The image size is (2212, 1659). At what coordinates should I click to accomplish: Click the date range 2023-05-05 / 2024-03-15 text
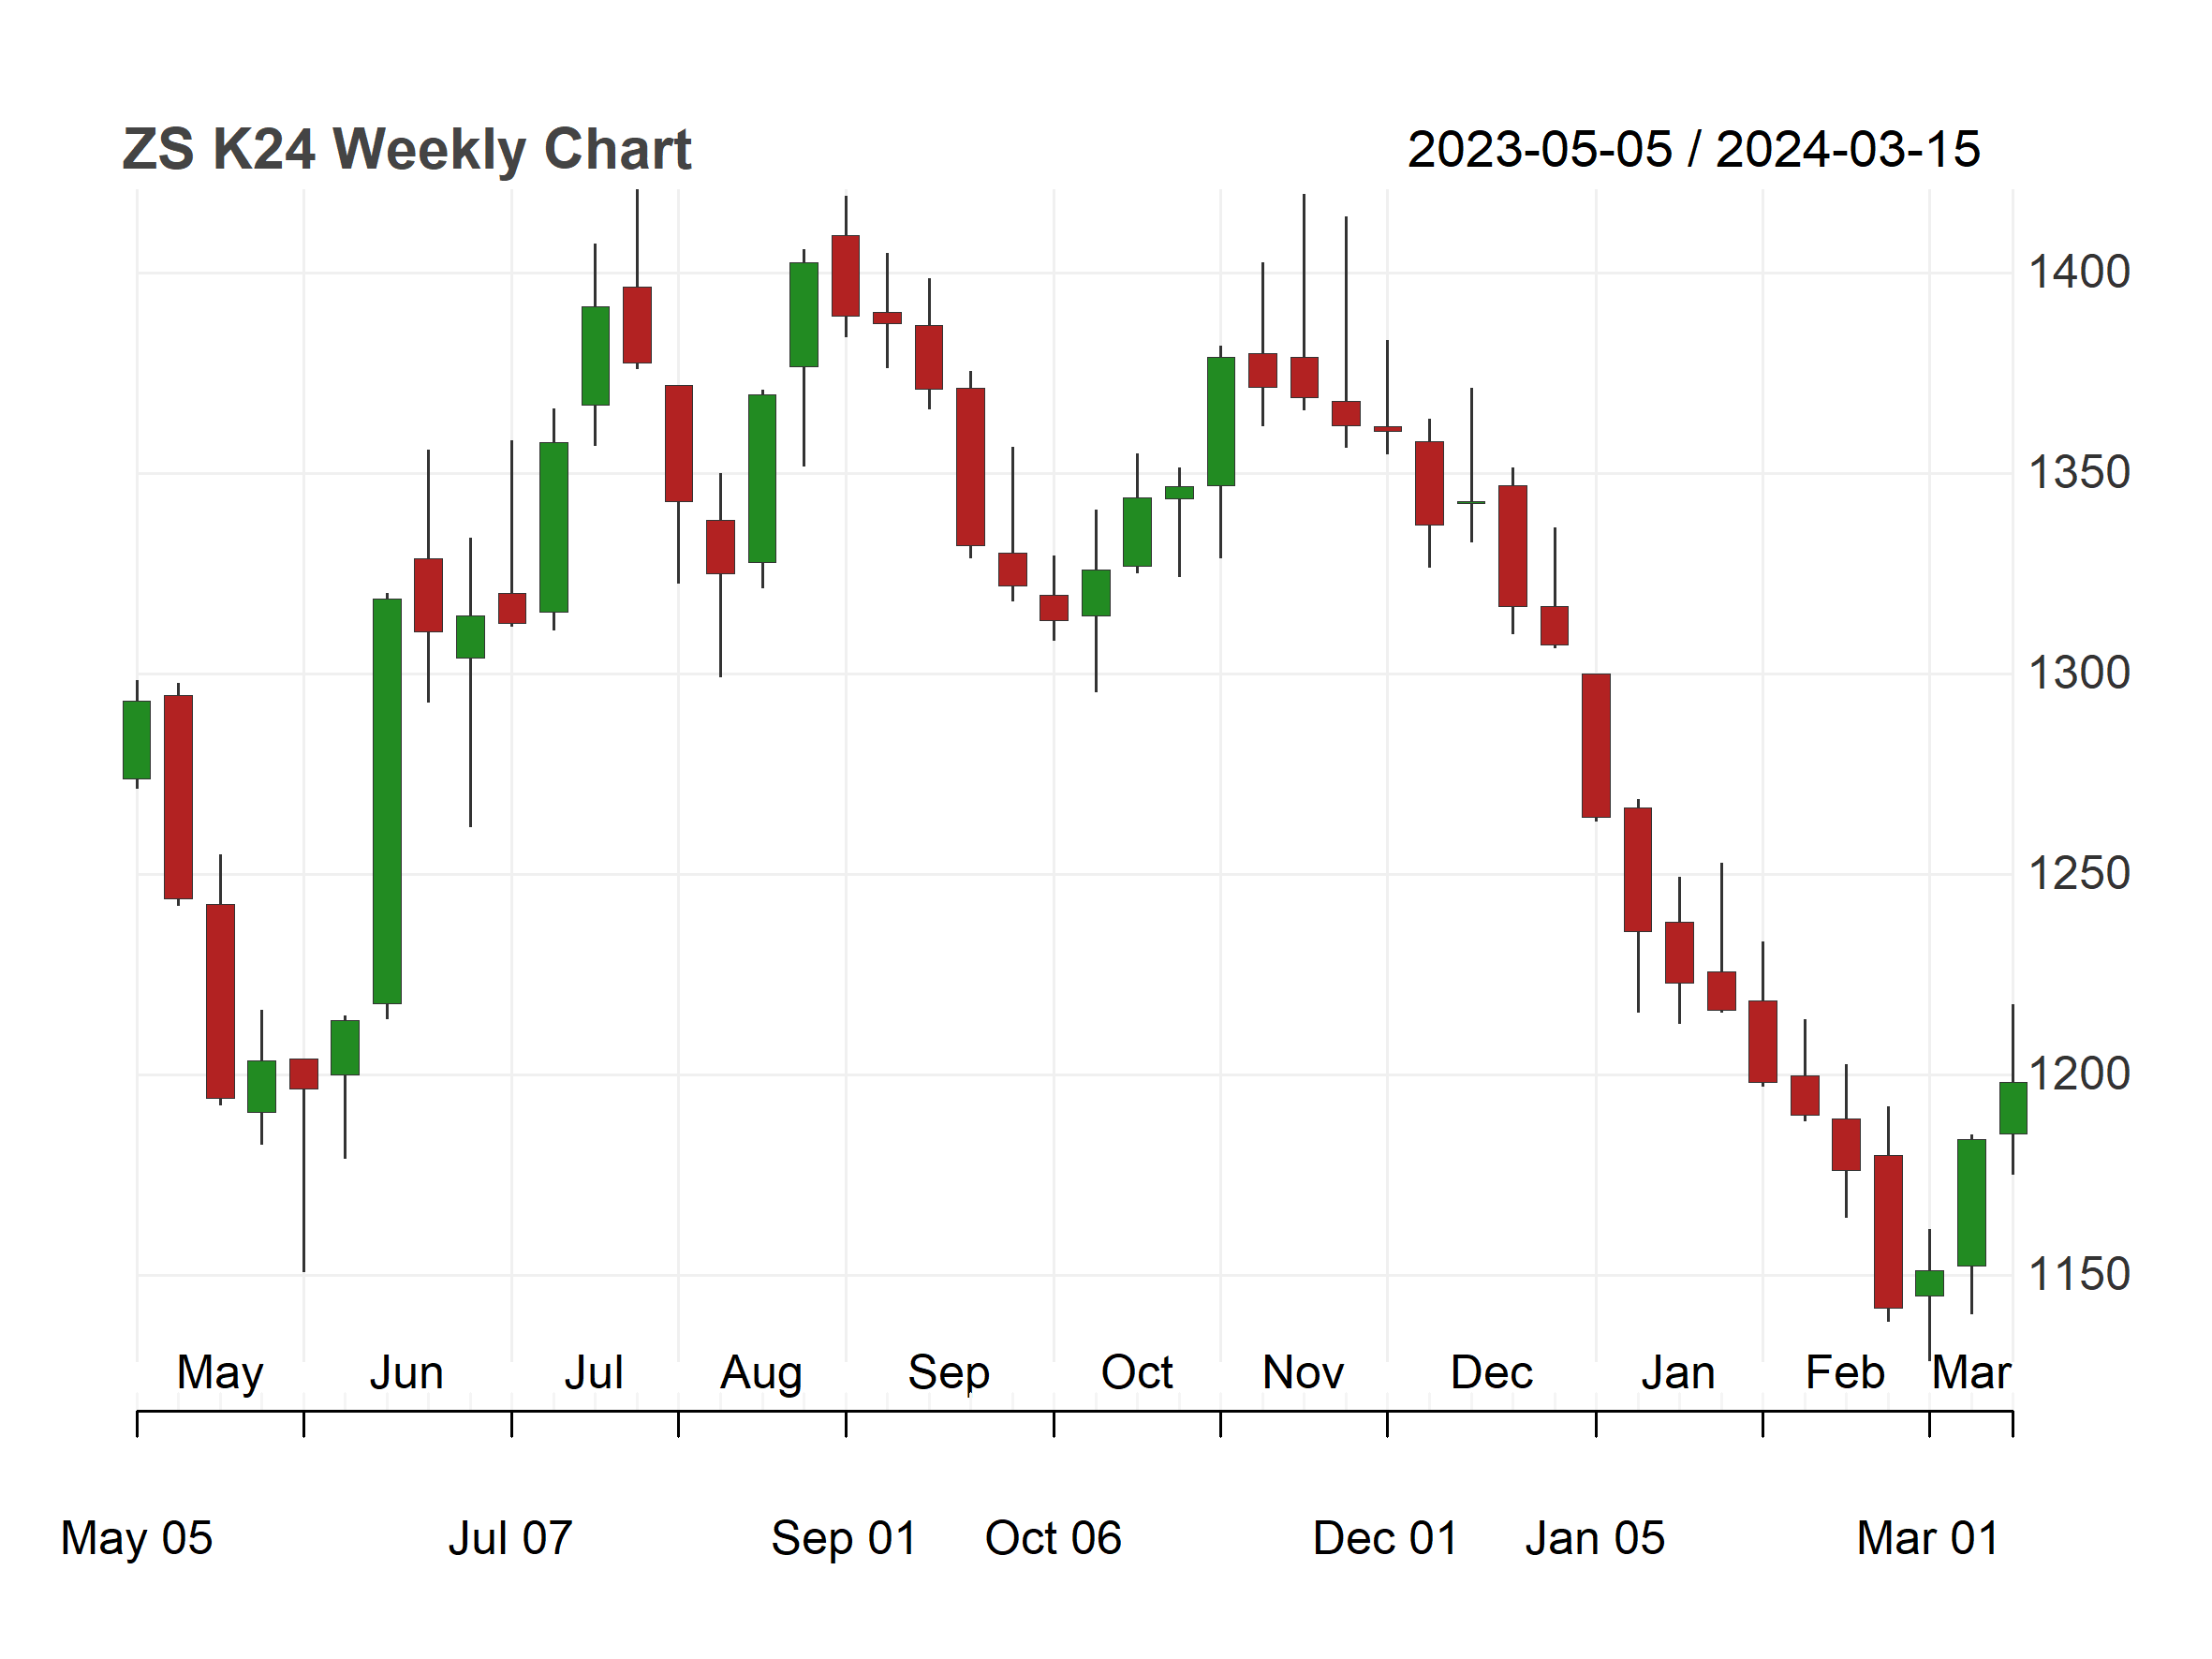coord(1694,150)
